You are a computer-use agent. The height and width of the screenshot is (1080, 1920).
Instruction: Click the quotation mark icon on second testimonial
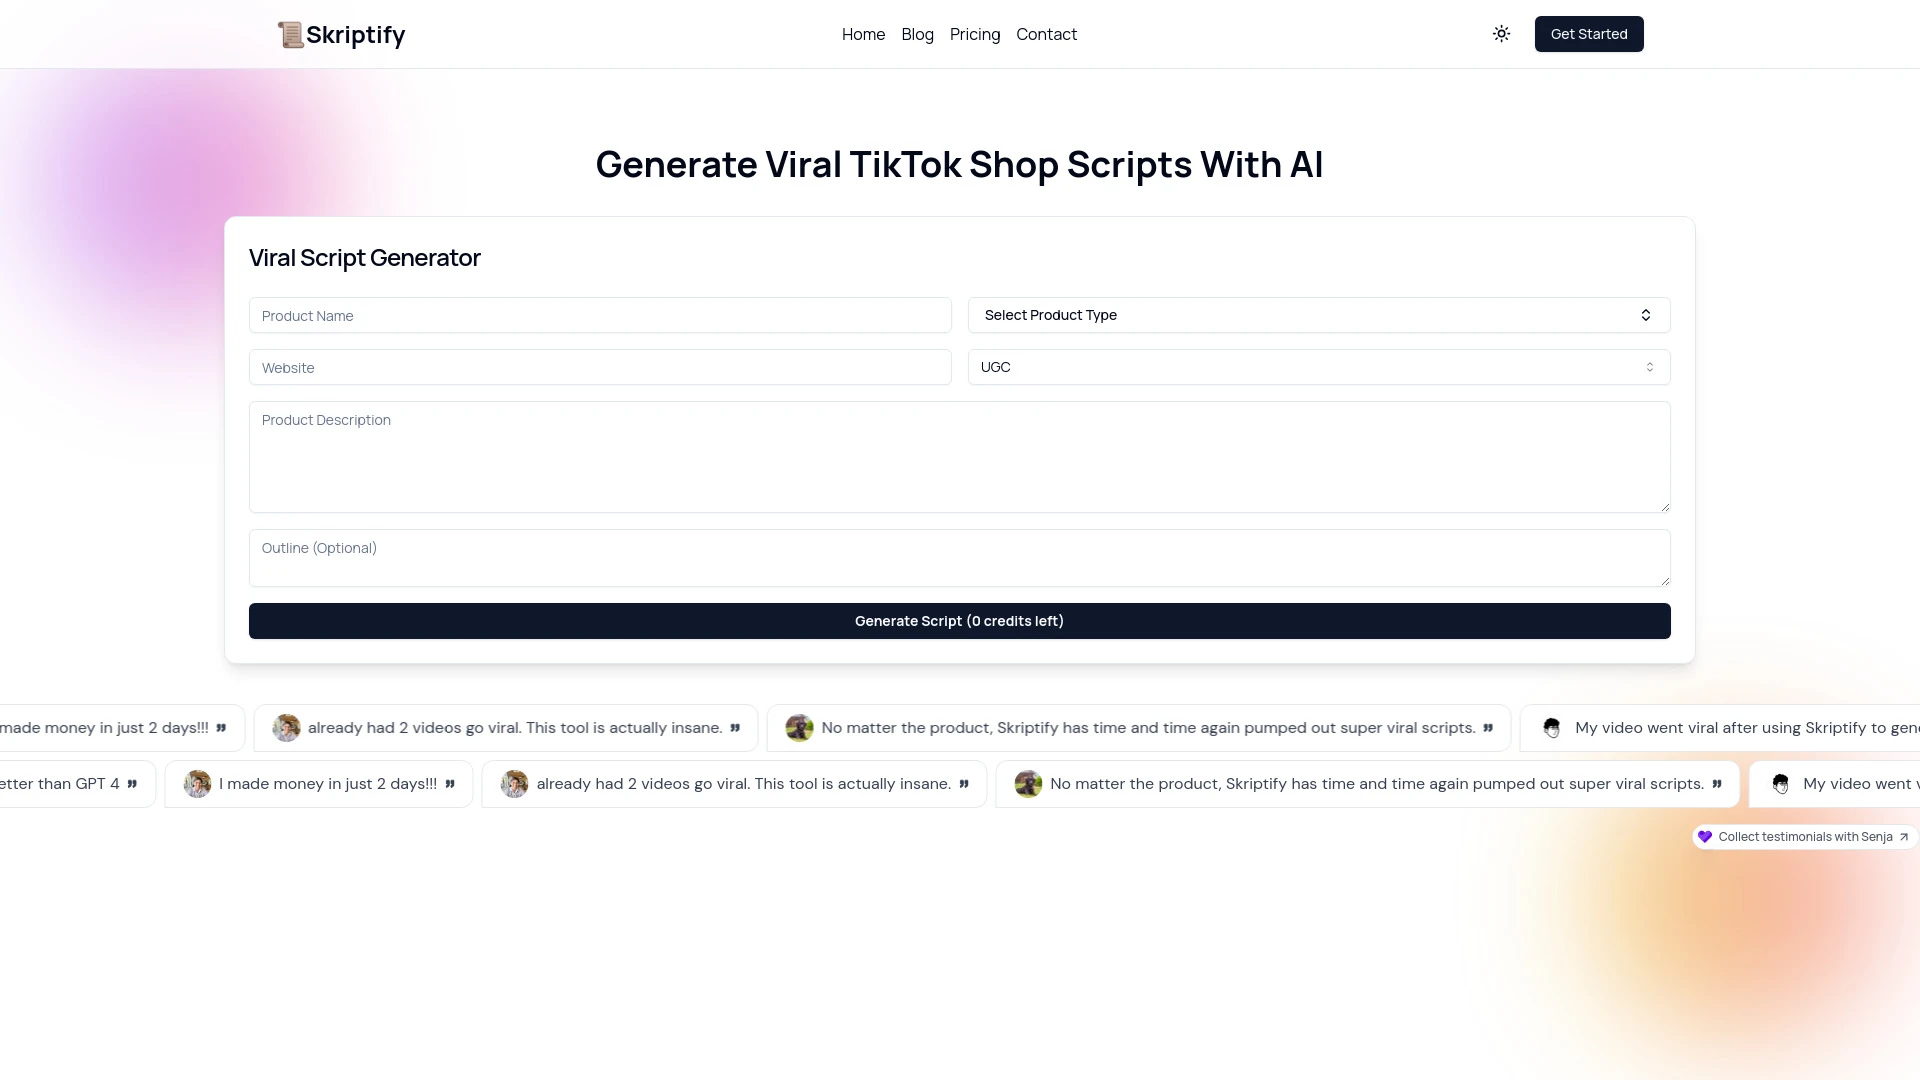click(x=737, y=727)
